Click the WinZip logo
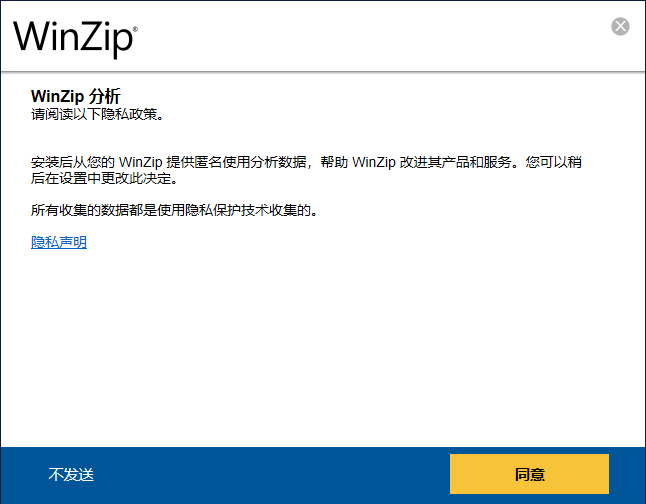Image resolution: width=646 pixels, height=504 pixels. 75,38
